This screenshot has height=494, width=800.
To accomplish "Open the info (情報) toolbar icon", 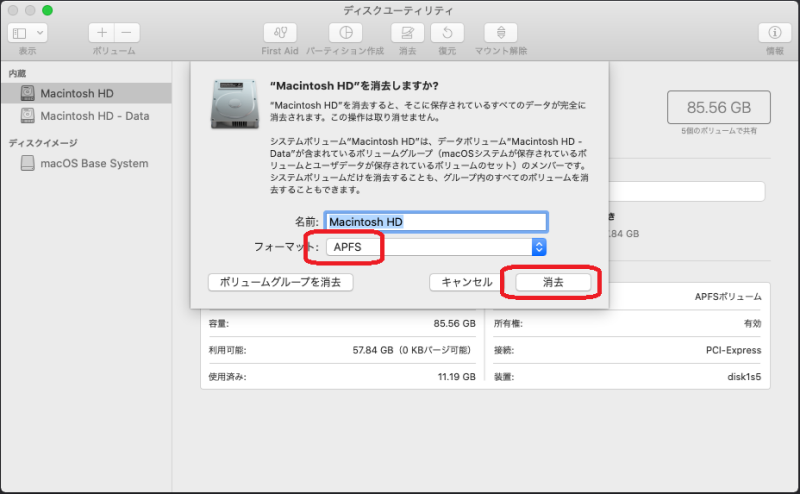I will 774,33.
